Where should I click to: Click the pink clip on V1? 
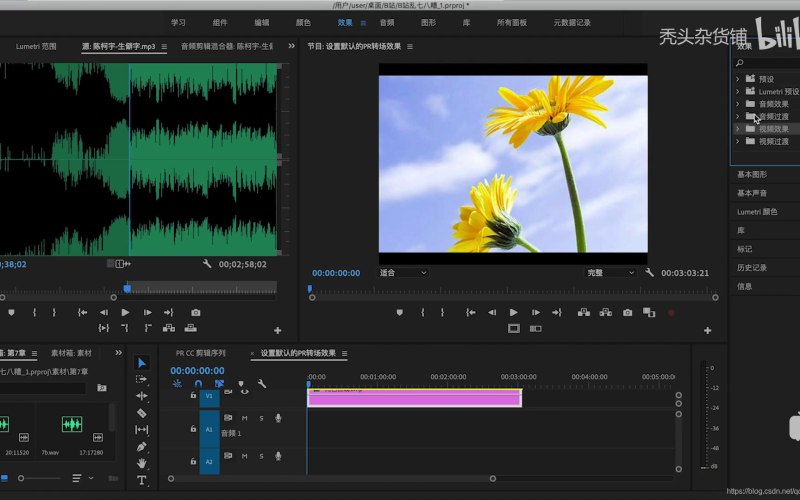coord(414,398)
